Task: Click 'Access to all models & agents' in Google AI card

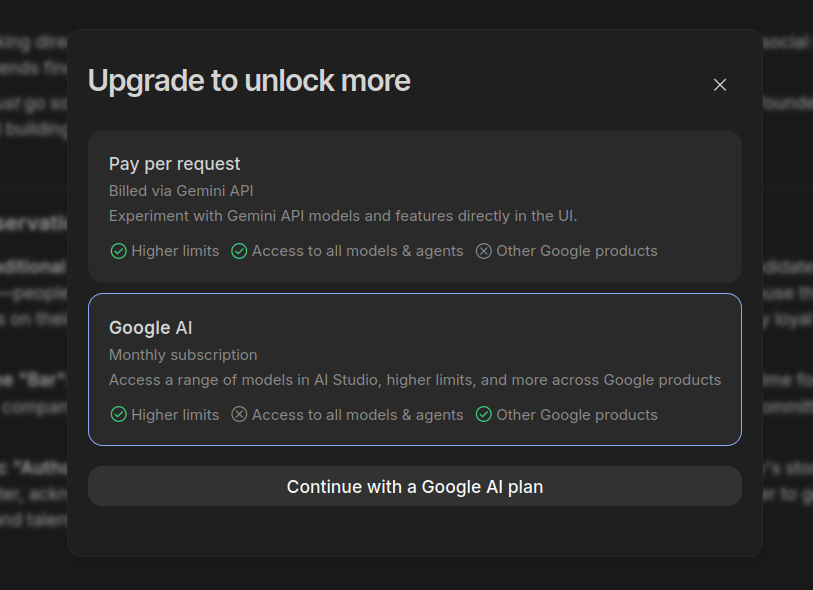Action: point(358,415)
